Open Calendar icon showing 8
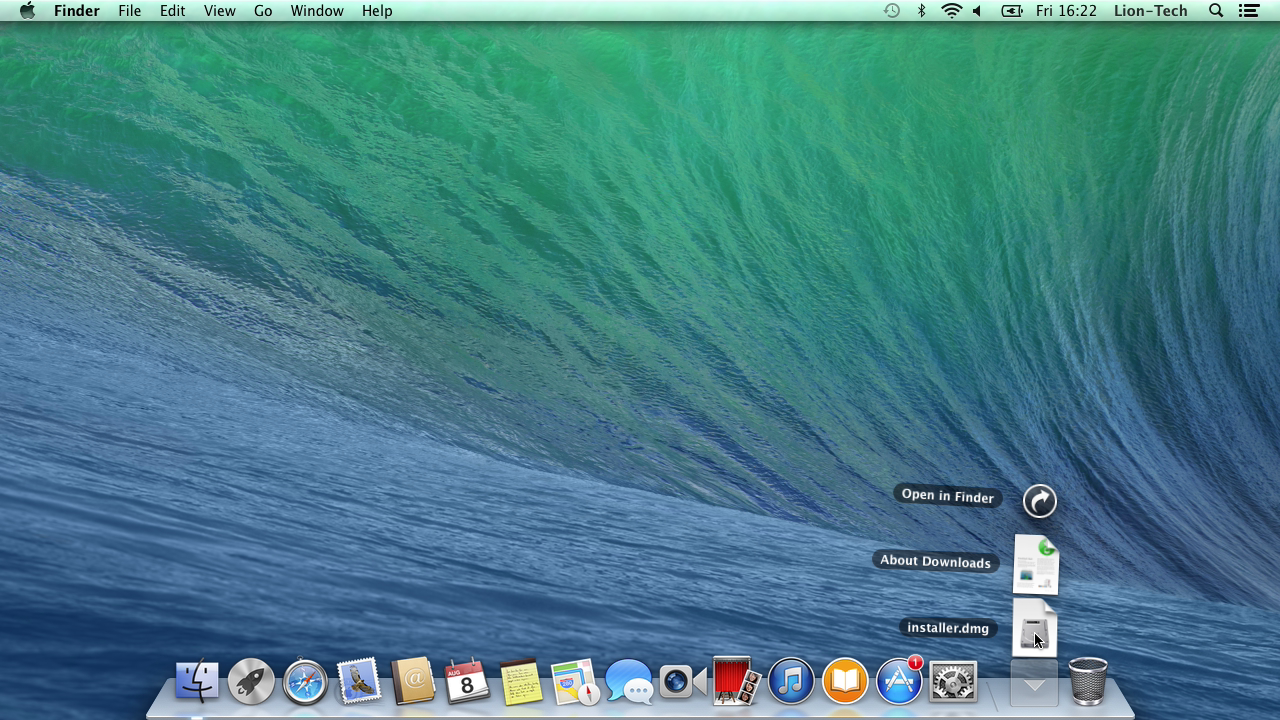Screen dimensions: 1280x720 (467, 682)
